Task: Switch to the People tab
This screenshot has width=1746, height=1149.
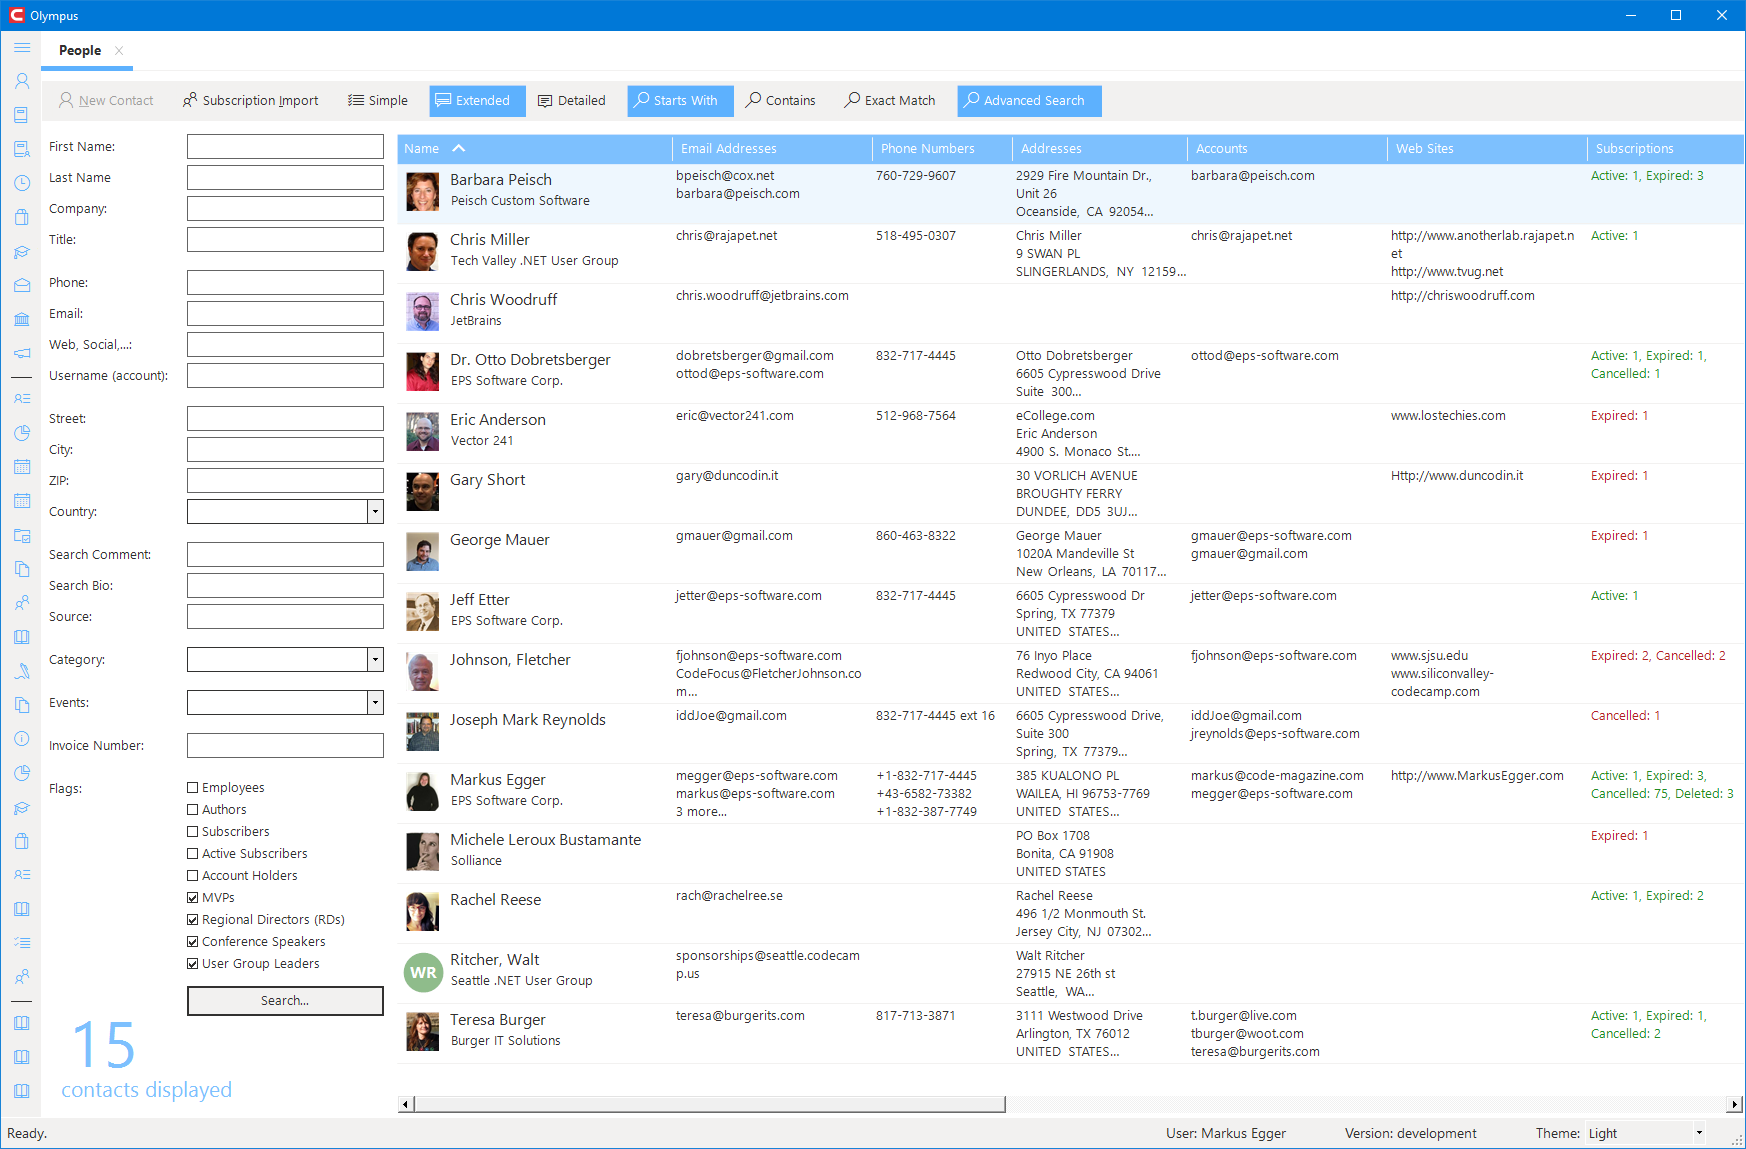Action: point(80,50)
